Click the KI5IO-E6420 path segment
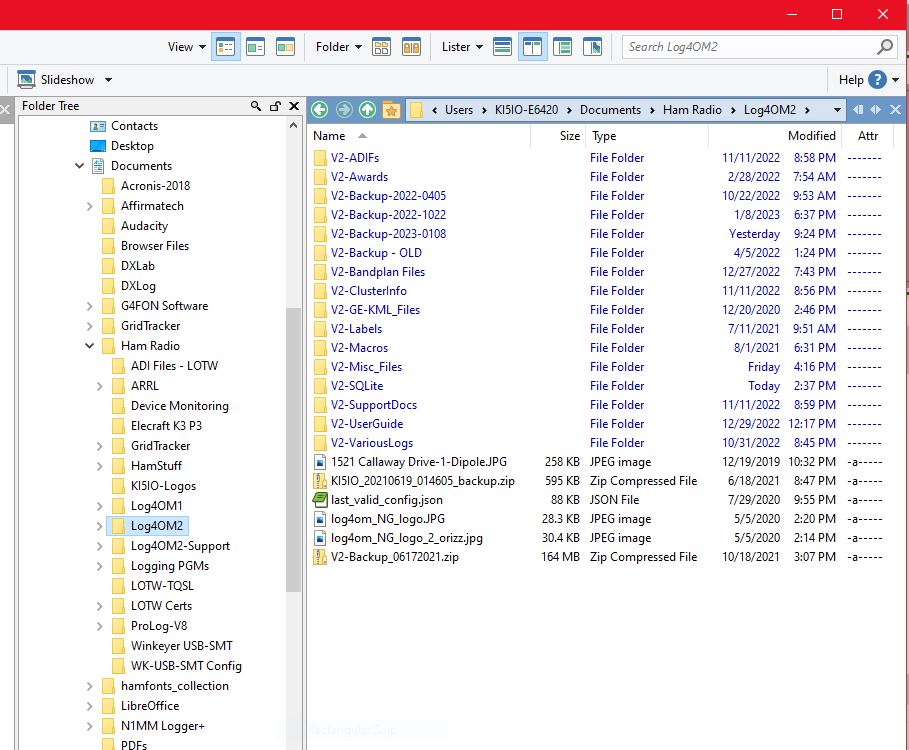909x750 pixels. pos(526,110)
